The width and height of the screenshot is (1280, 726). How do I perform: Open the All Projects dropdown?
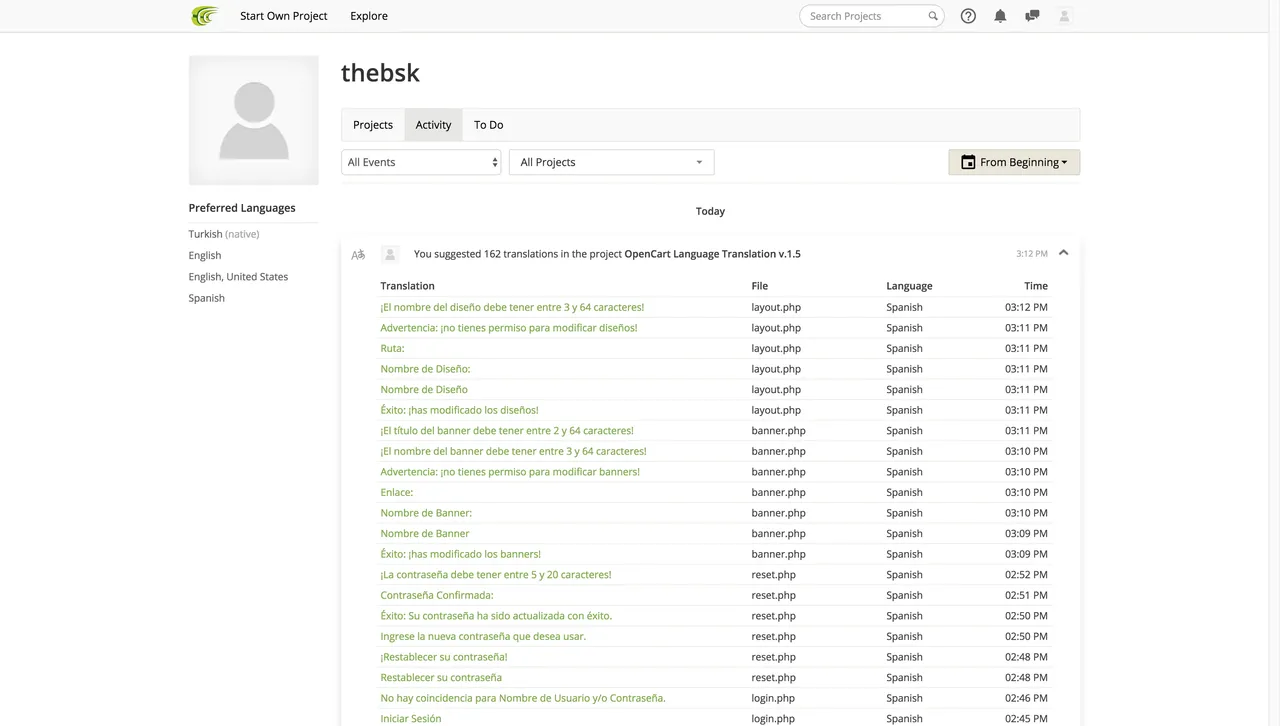click(x=612, y=162)
